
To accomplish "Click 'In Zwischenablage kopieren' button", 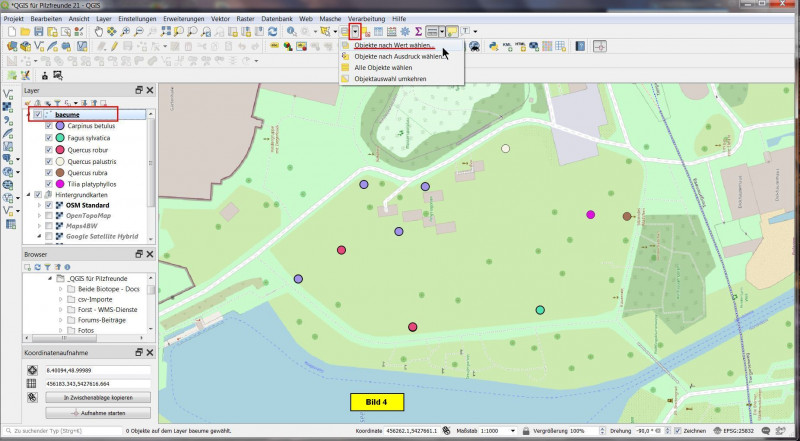I will [98, 397].
